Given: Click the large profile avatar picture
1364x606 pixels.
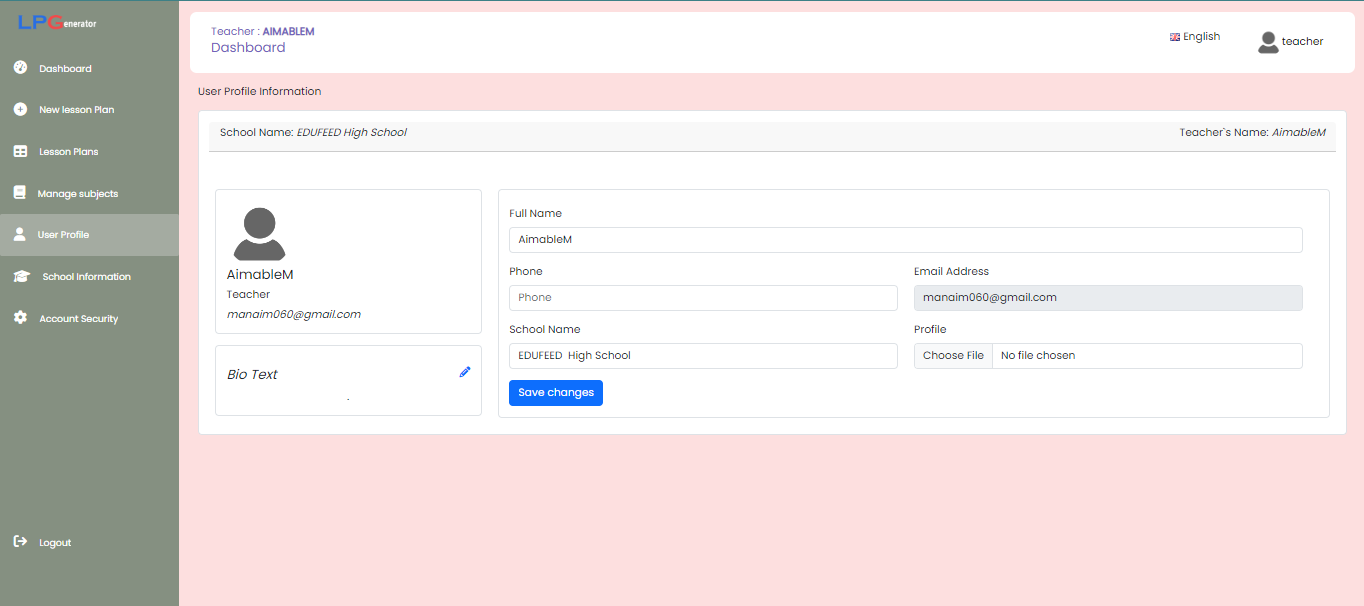Looking at the screenshot, I should pos(259,234).
